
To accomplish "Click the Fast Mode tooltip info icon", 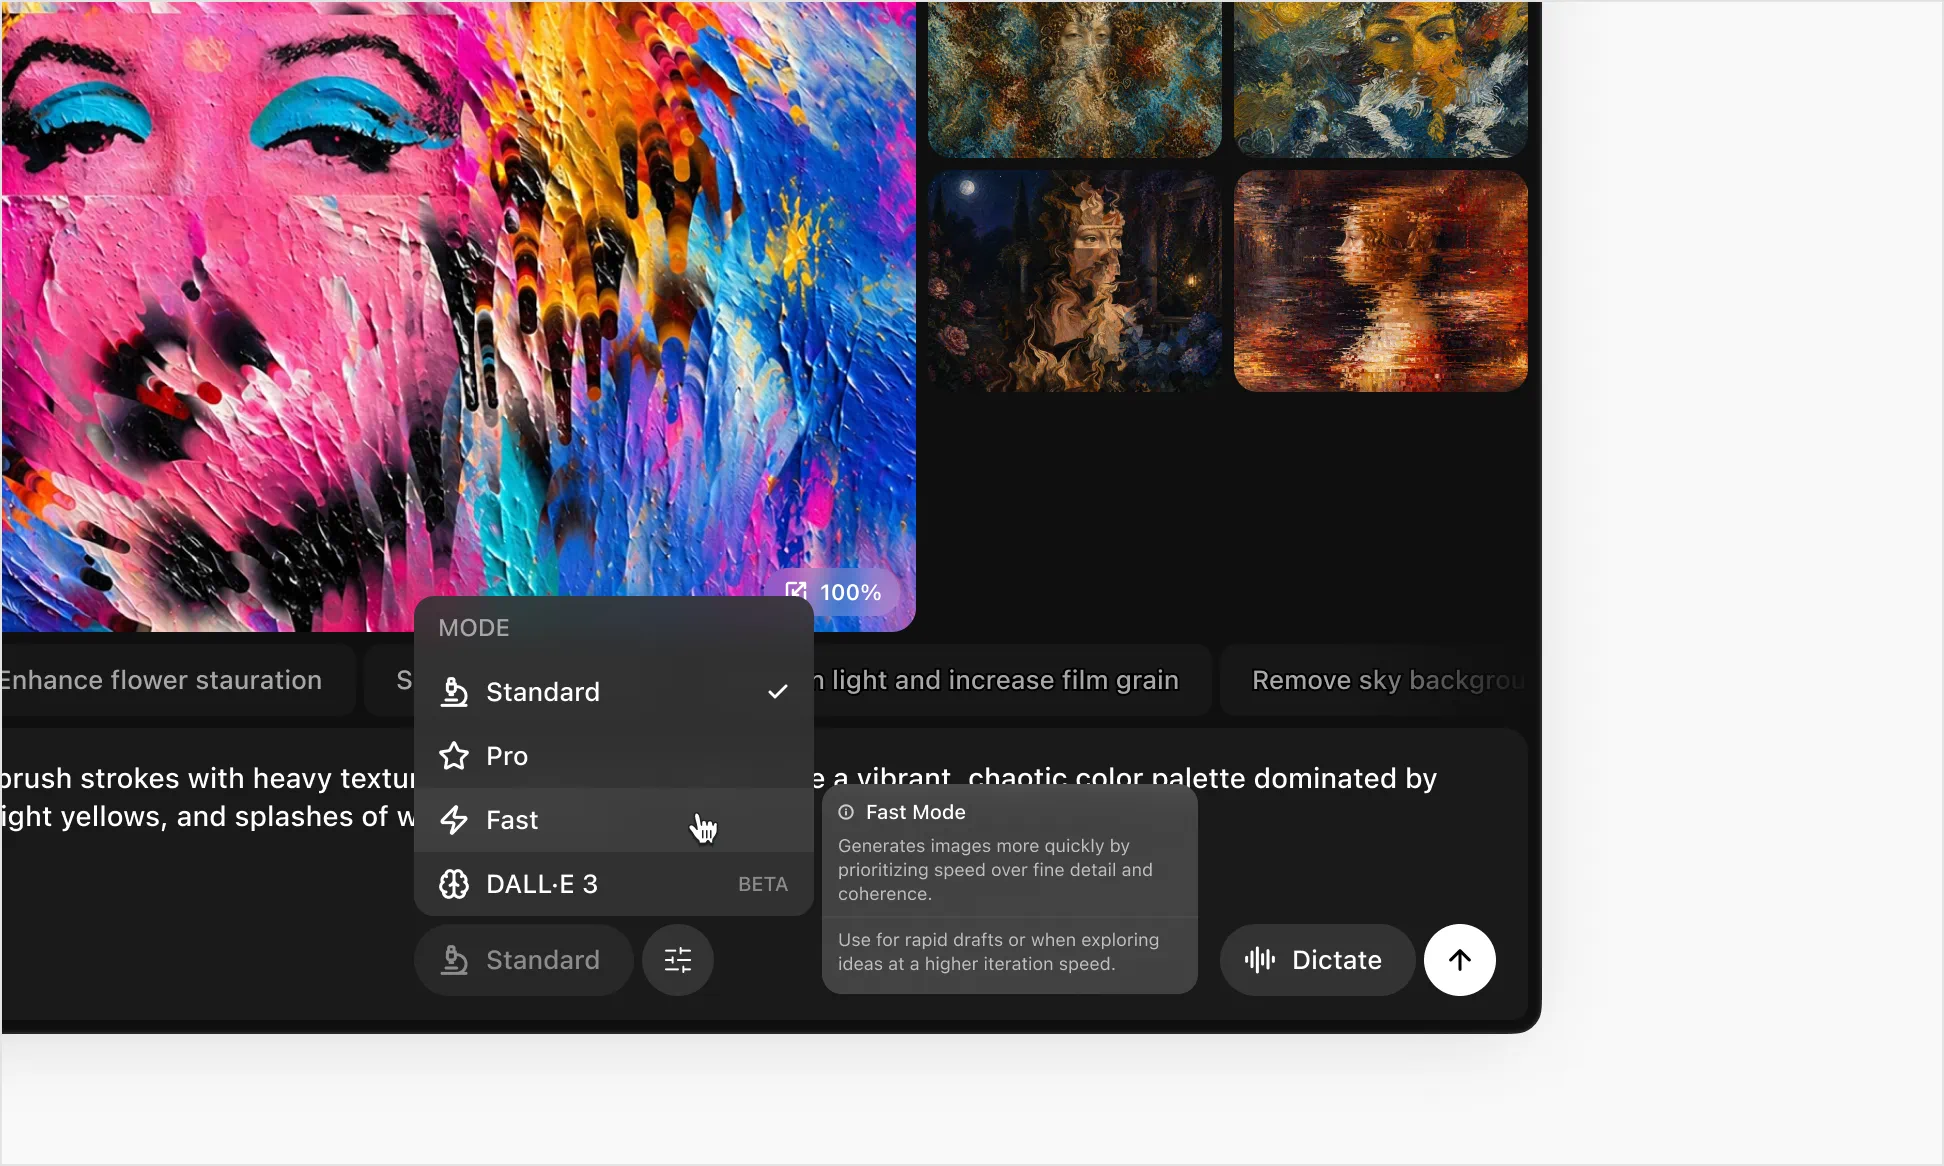I will (846, 812).
